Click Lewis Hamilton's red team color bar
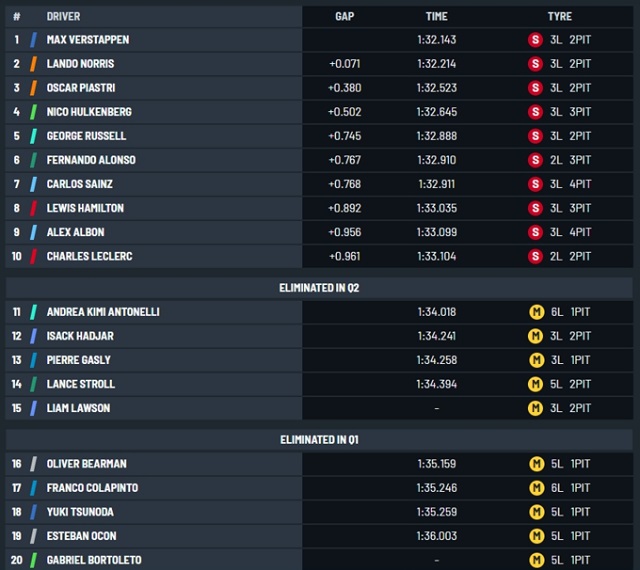640x570 pixels. pyautogui.click(x=34, y=208)
